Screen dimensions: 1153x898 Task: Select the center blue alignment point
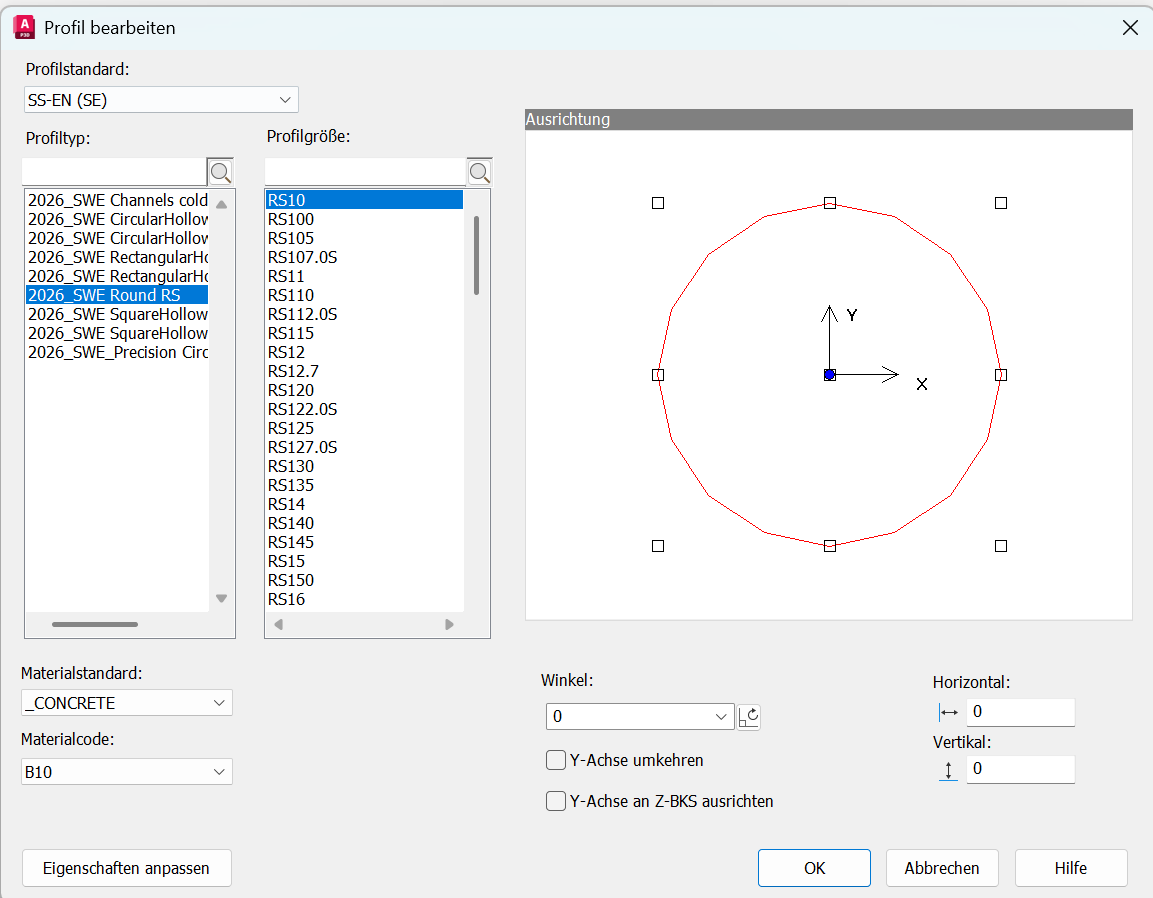coord(829,374)
